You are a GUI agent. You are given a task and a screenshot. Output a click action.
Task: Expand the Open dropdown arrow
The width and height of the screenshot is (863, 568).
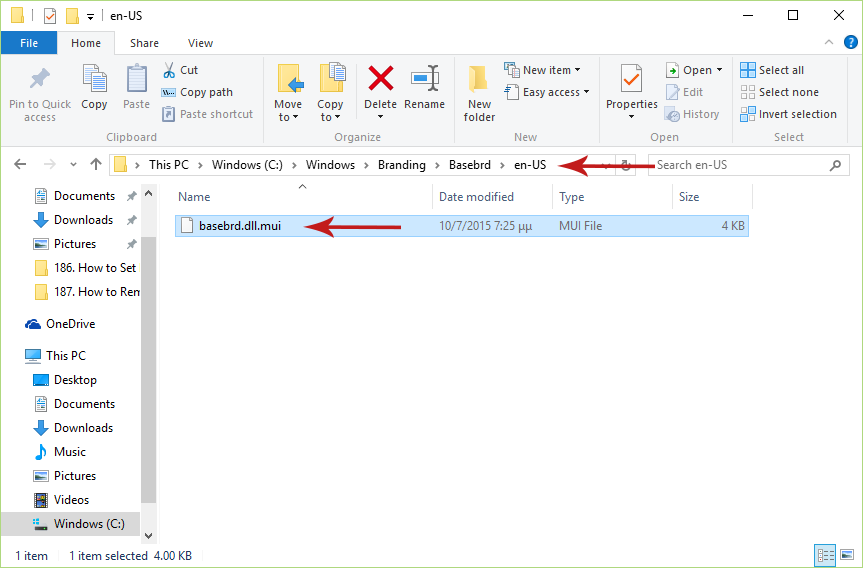coord(719,70)
